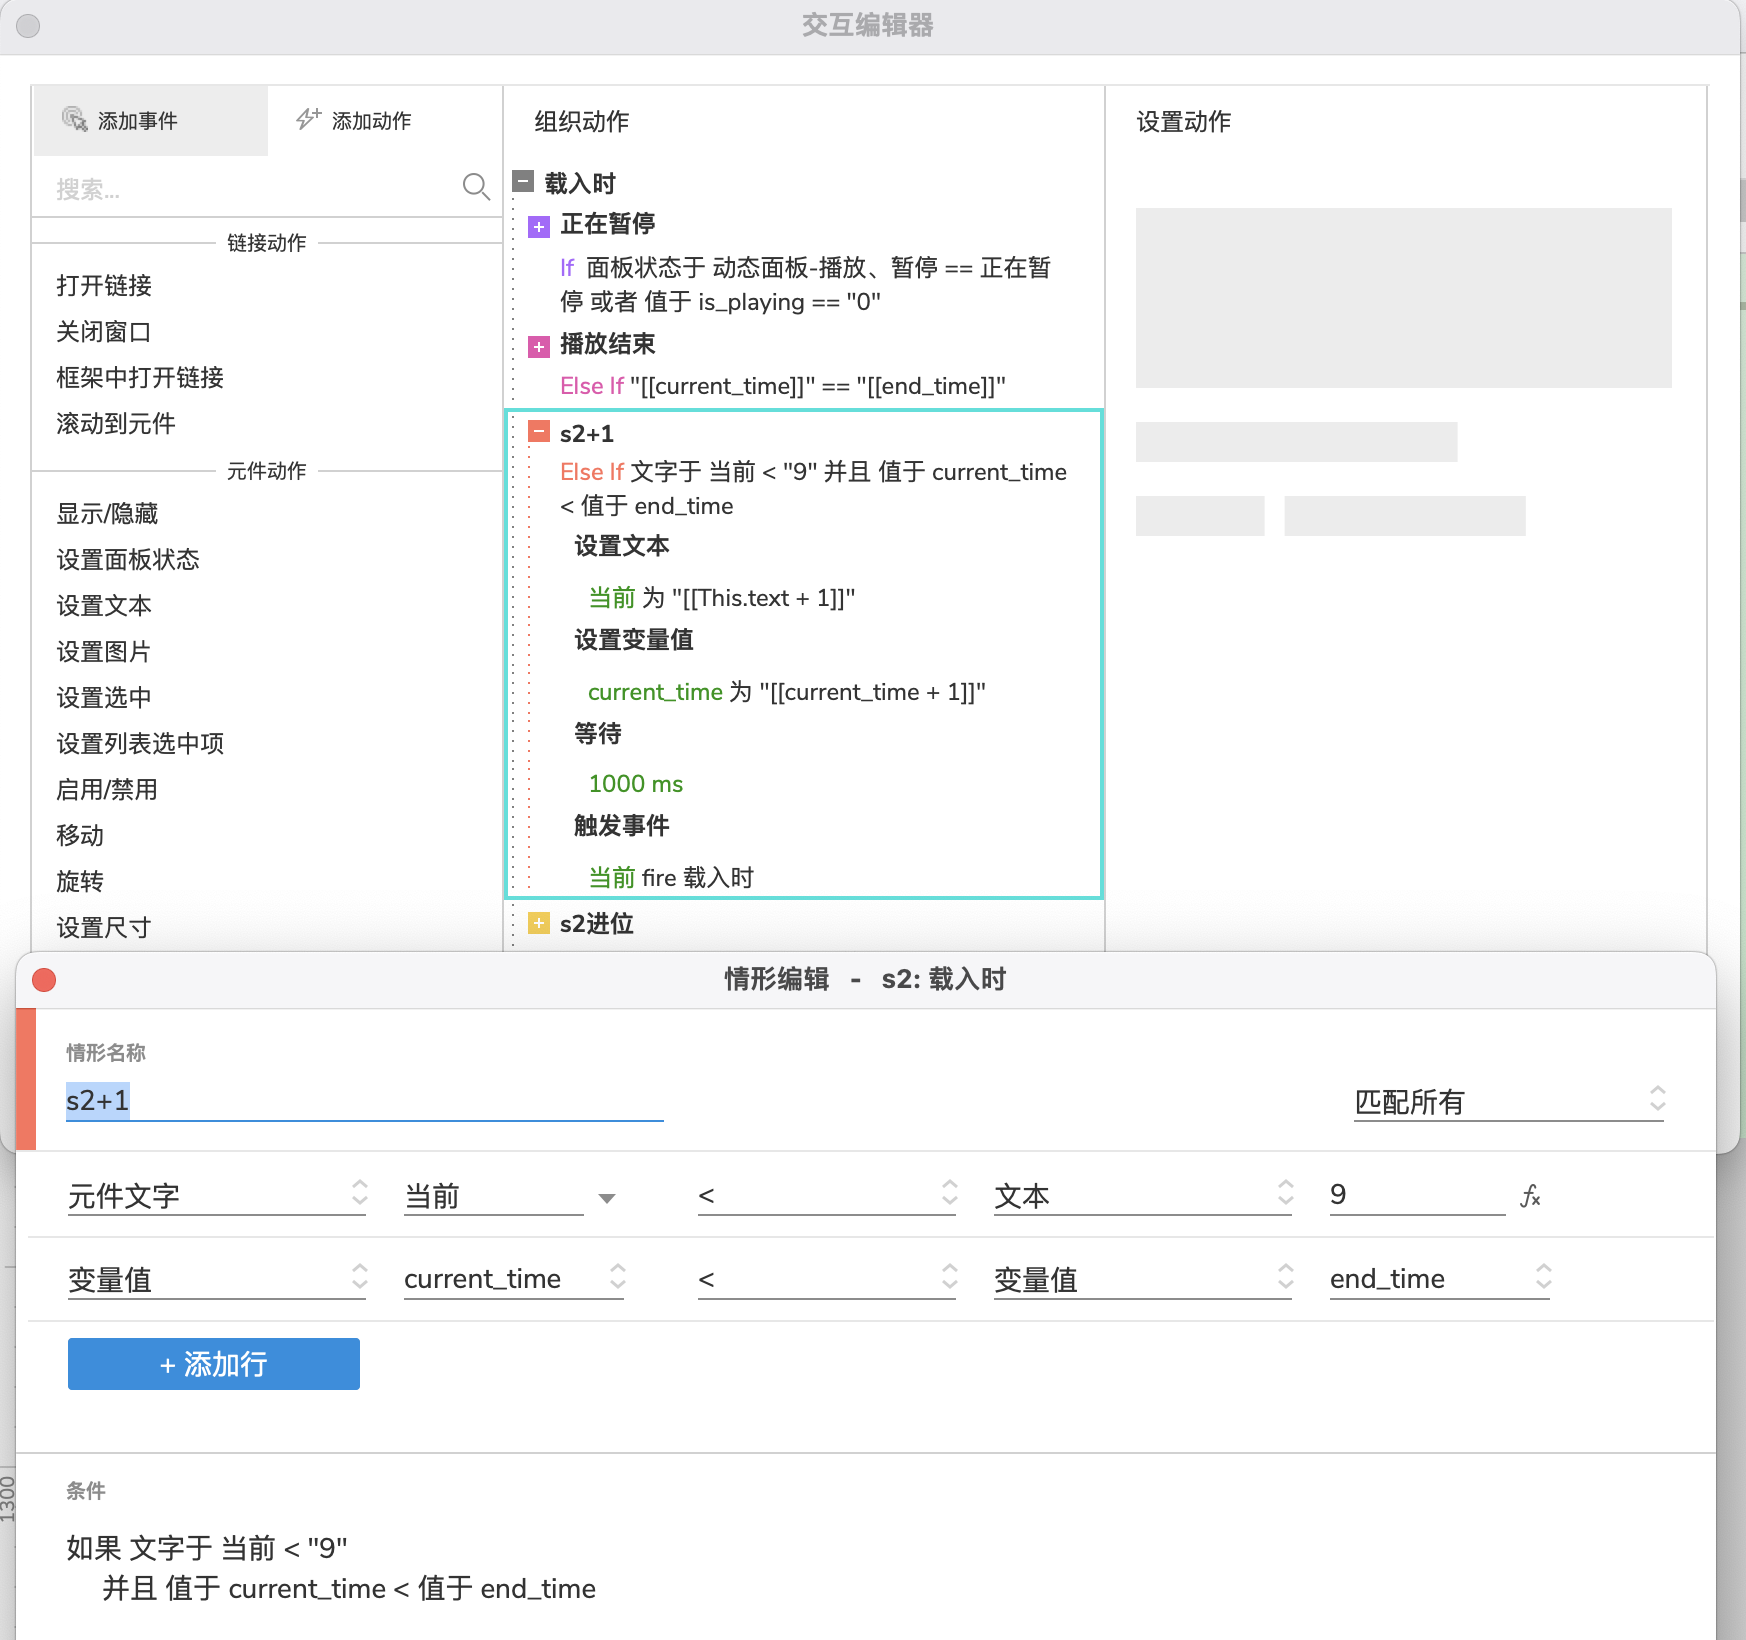
Task: Choose the 框架中打开链接 action
Action: coord(140,377)
